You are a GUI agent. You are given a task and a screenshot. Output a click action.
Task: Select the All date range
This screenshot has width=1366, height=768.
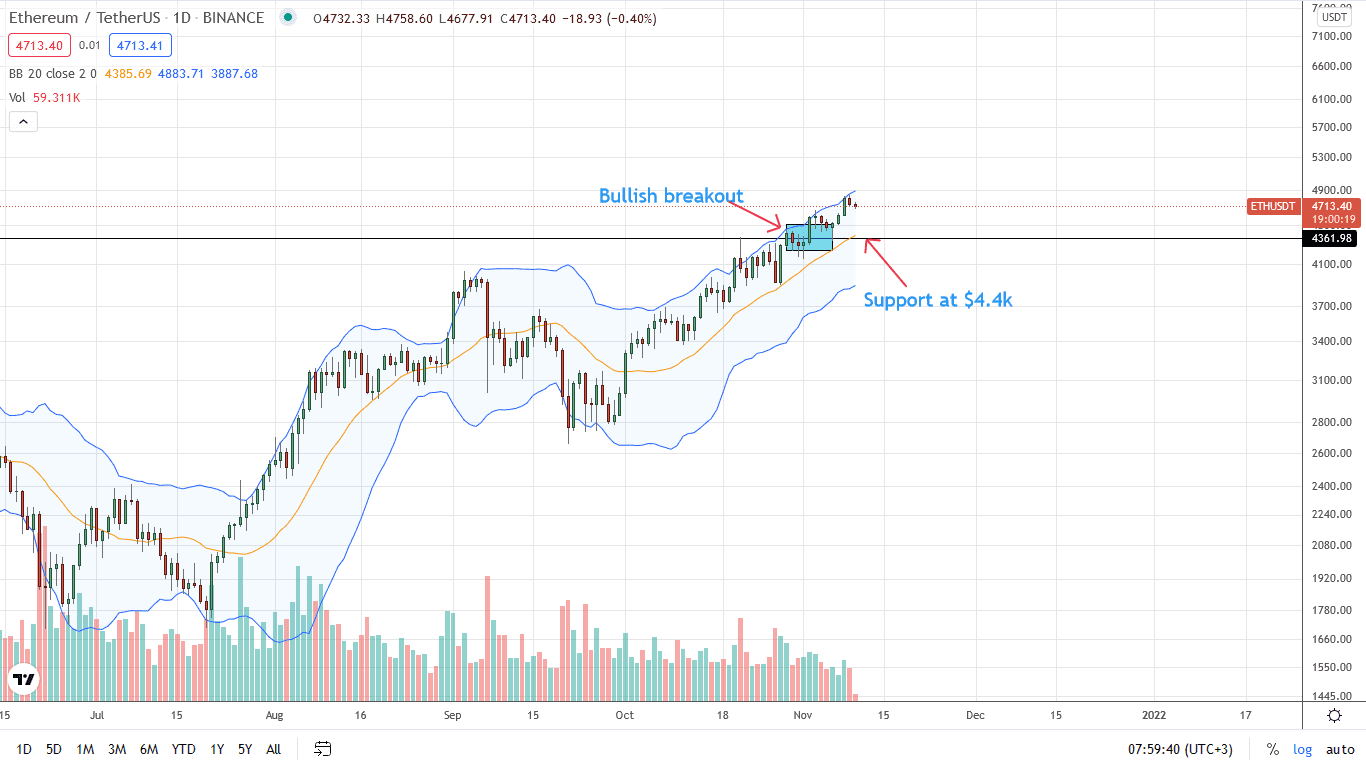click(274, 749)
